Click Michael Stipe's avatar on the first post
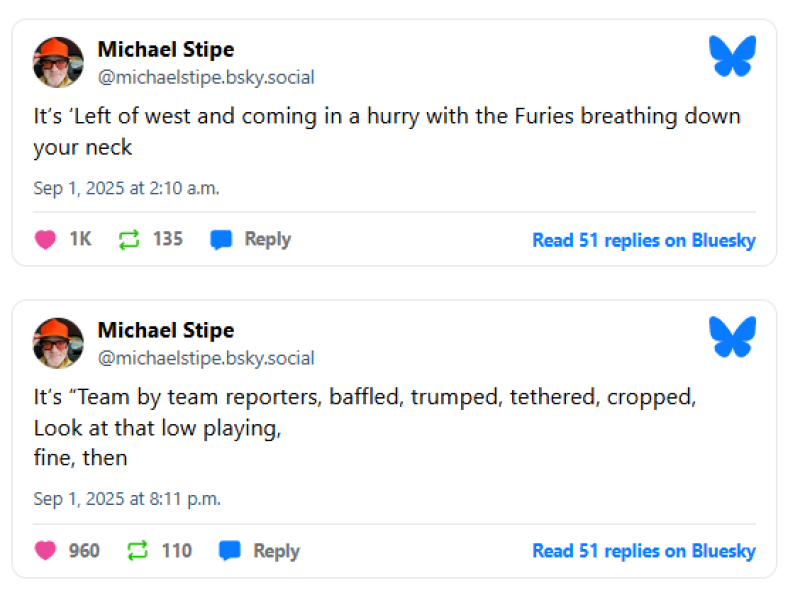 pos(57,60)
